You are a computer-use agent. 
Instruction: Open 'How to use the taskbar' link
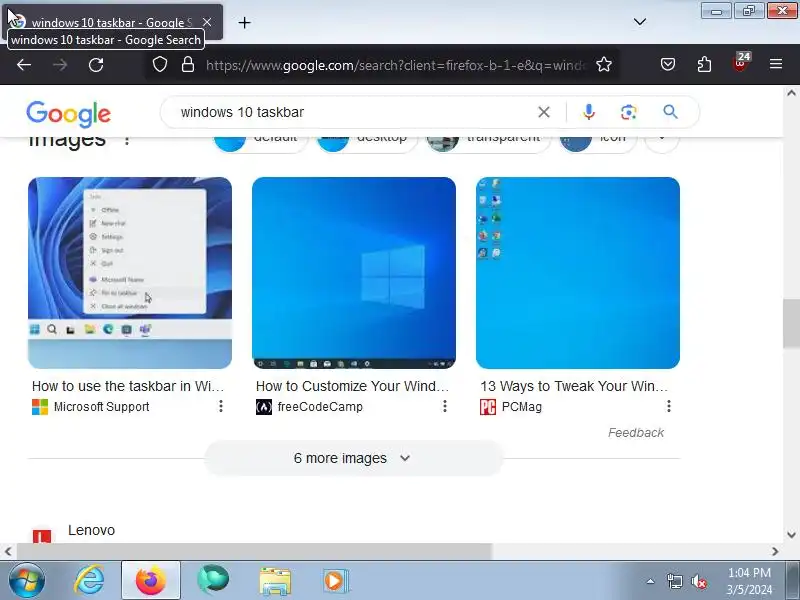pyautogui.click(x=128, y=386)
